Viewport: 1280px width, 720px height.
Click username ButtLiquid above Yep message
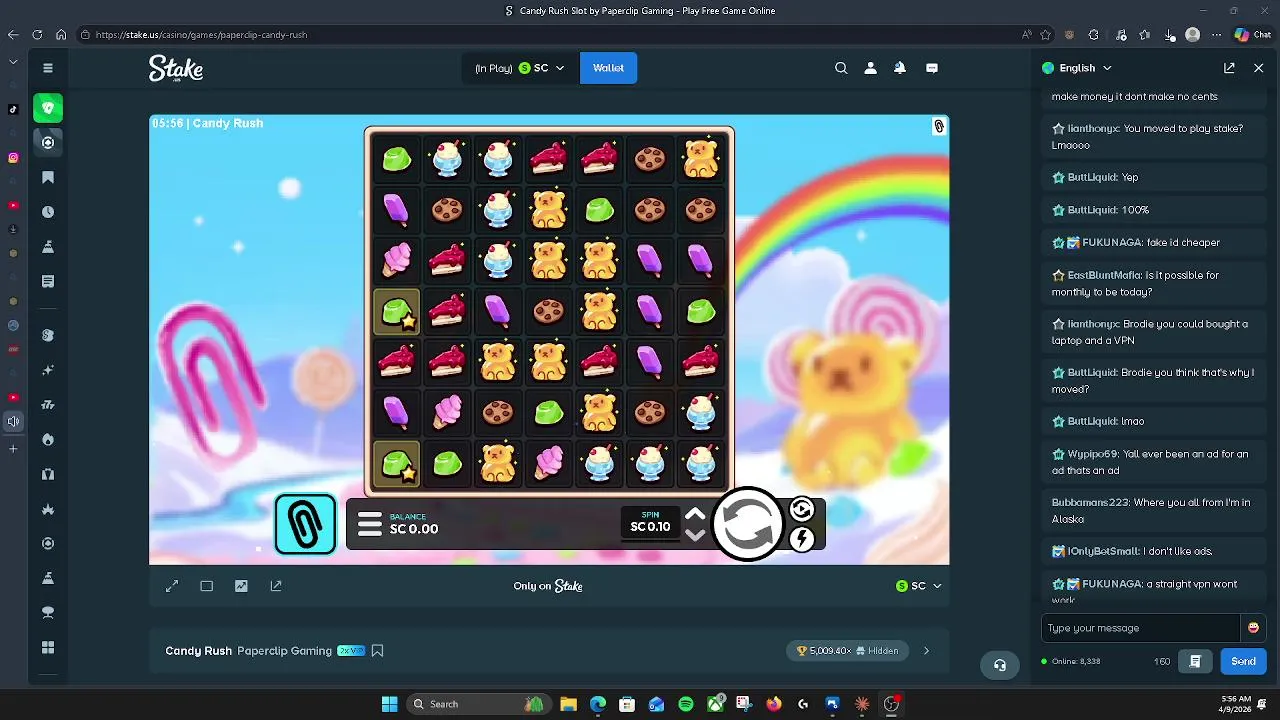pos(1092,177)
